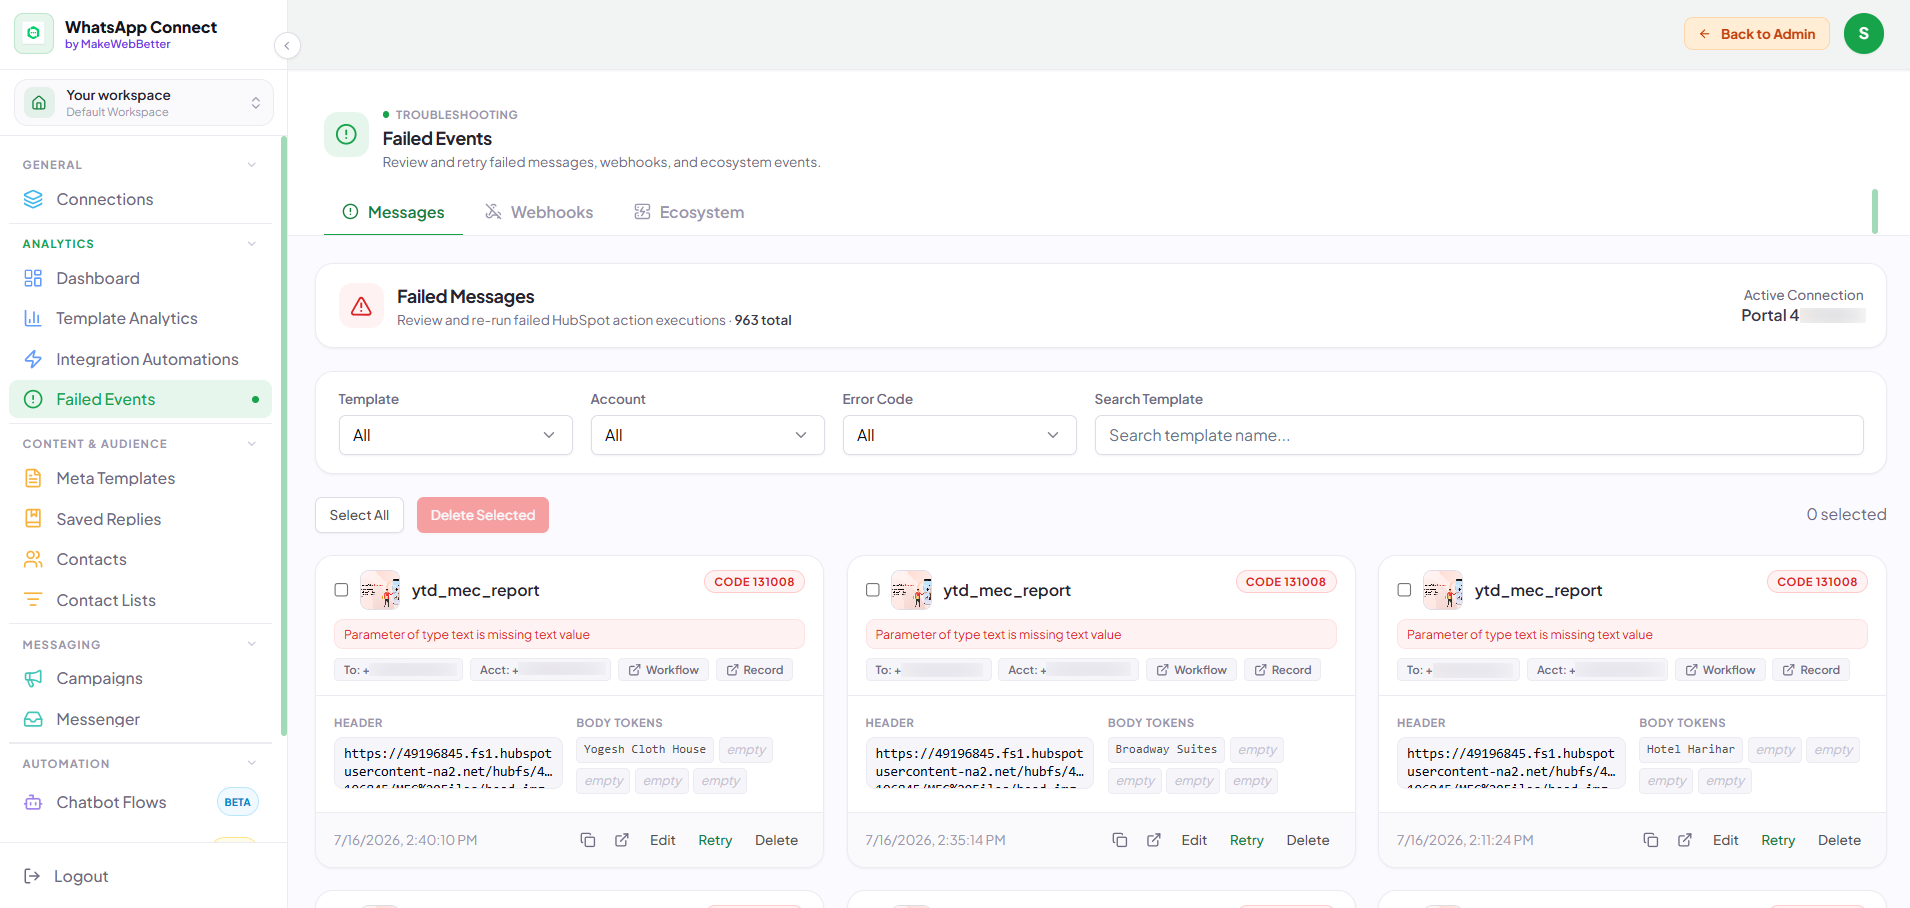Retry the 2:35:14 PM failed message
1910x908 pixels.
click(1247, 840)
